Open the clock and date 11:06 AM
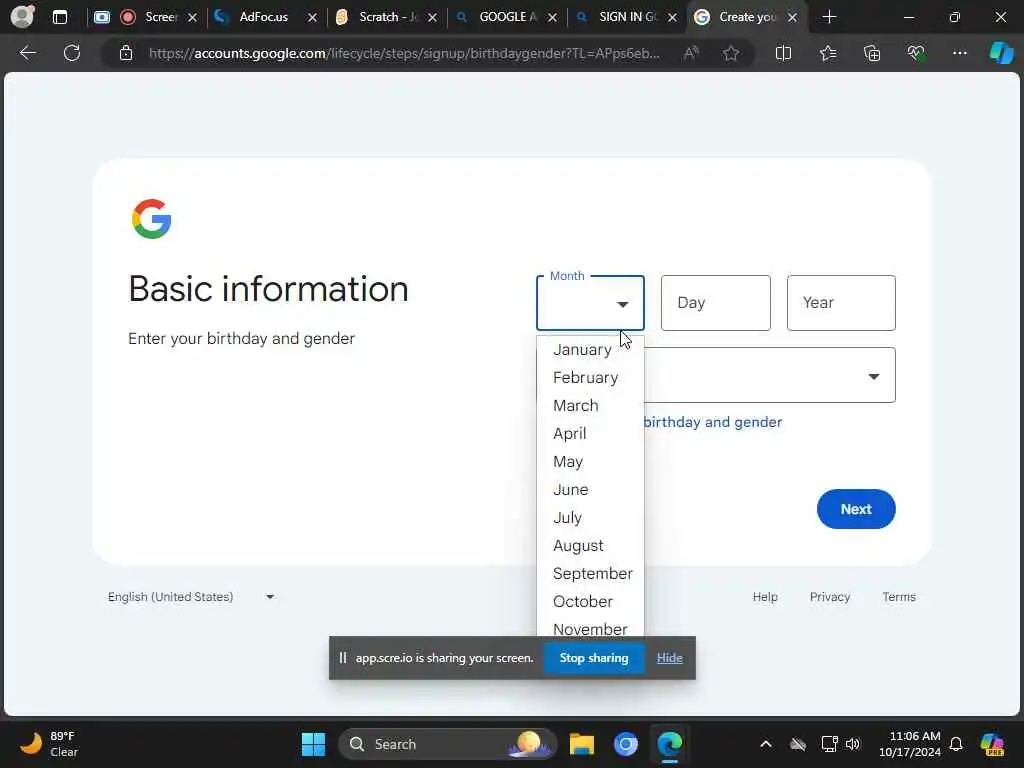 pos(910,744)
